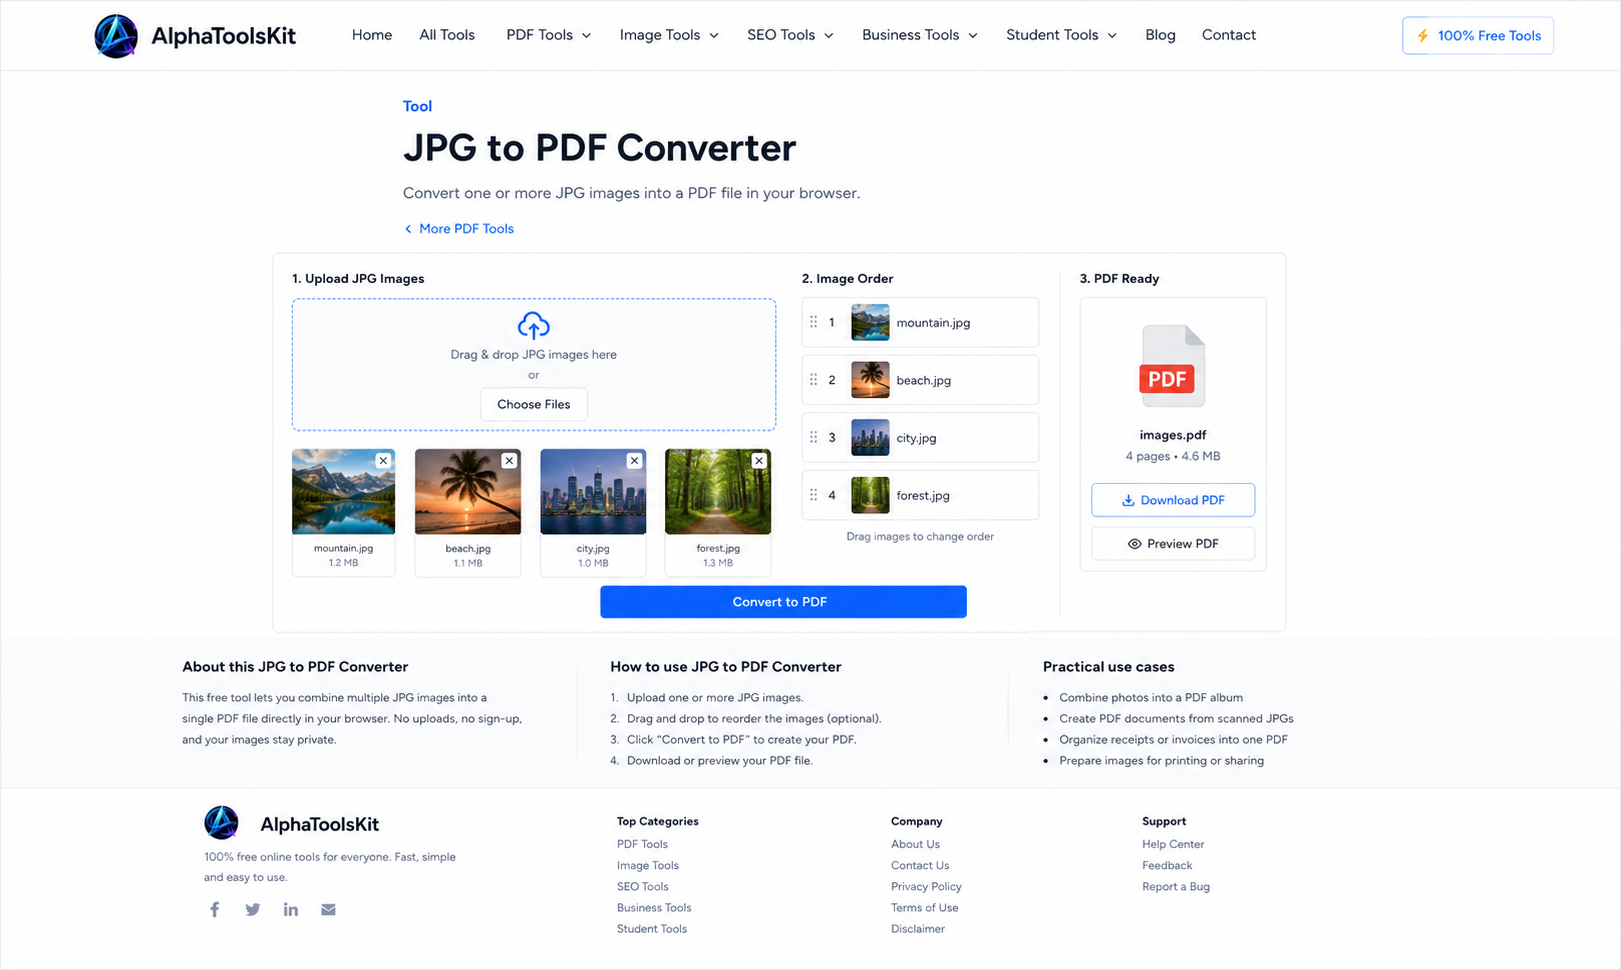
Task: Click the small forest thumbnail in order list
Action: click(x=870, y=495)
